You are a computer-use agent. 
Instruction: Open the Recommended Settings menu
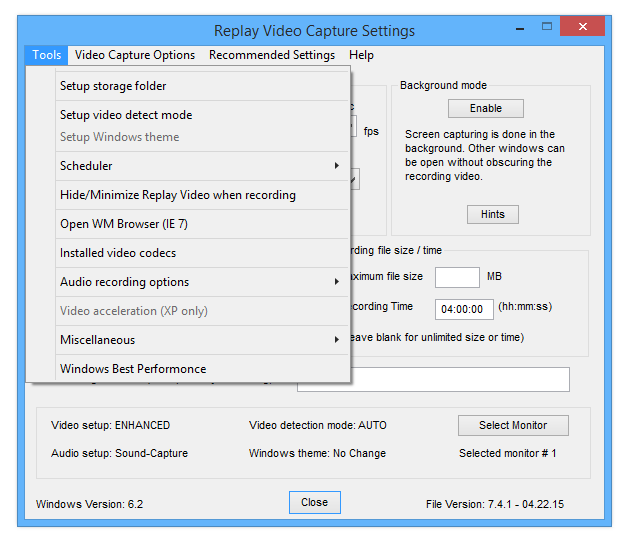(x=272, y=55)
